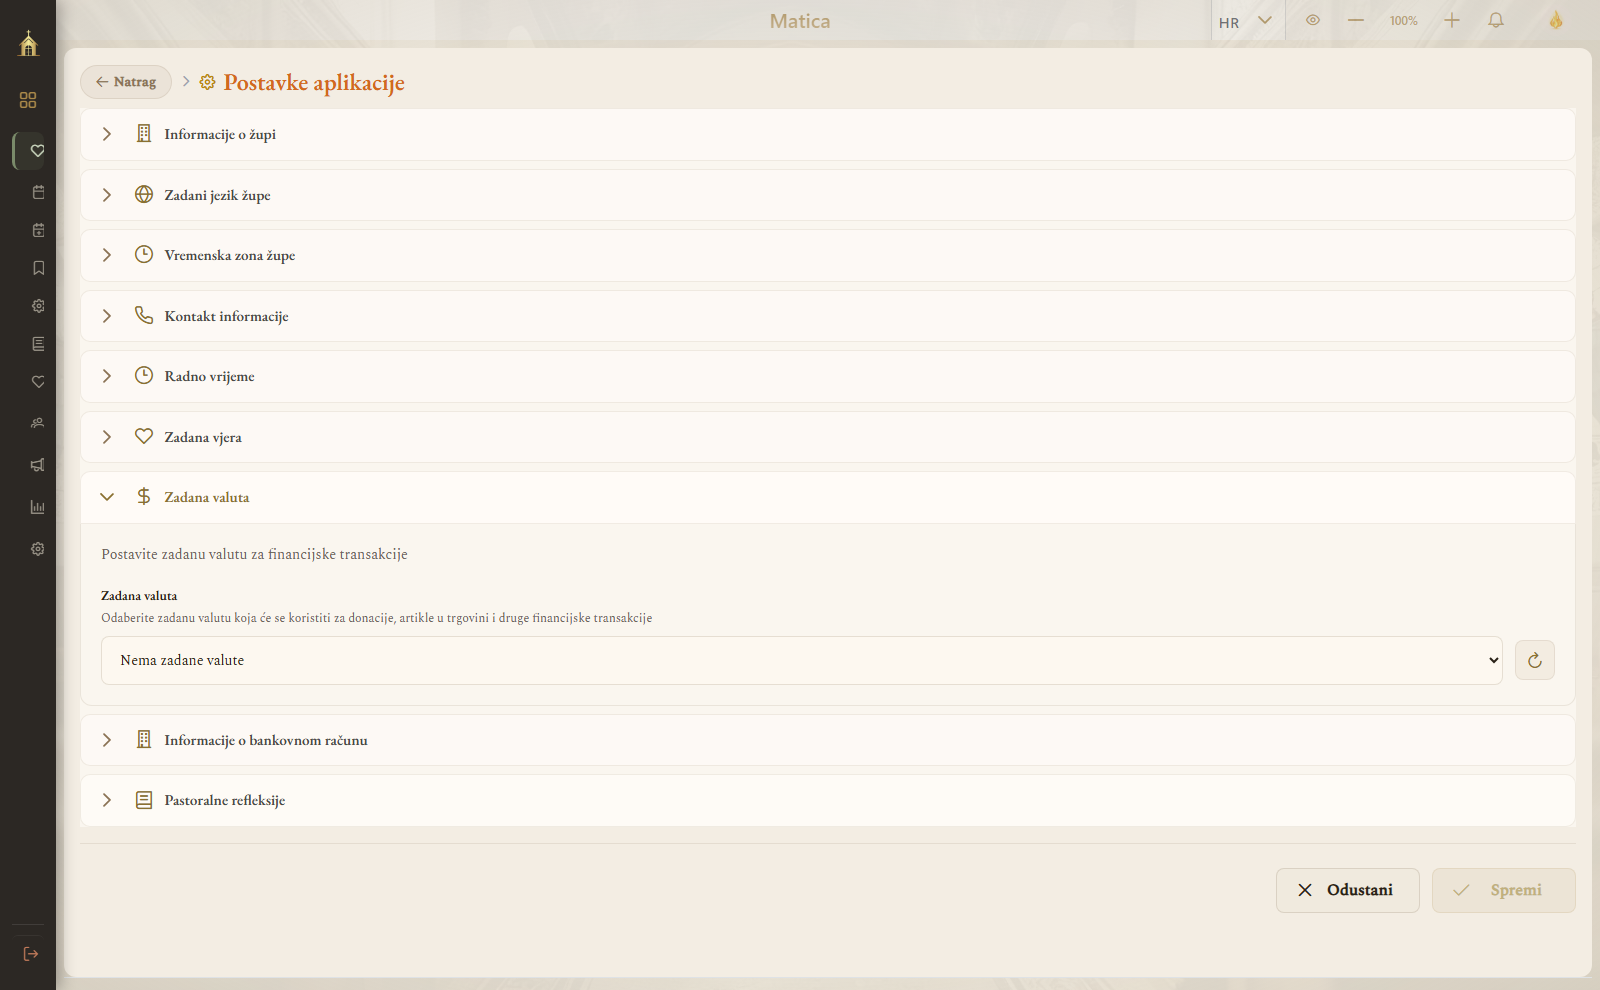This screenshot has width=1600, height=990.
Task: Open the bookmark icon in sidebar
Action: tap(38, 268)
